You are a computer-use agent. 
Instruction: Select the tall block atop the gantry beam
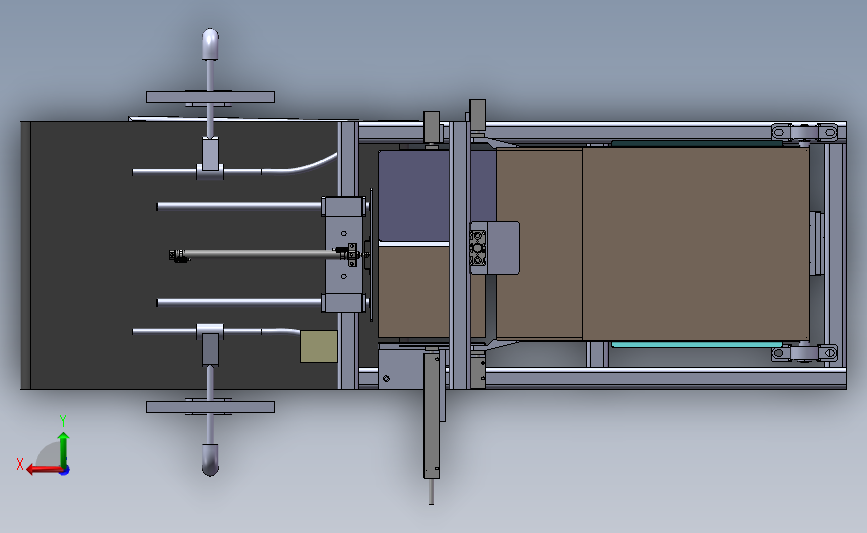477,115
